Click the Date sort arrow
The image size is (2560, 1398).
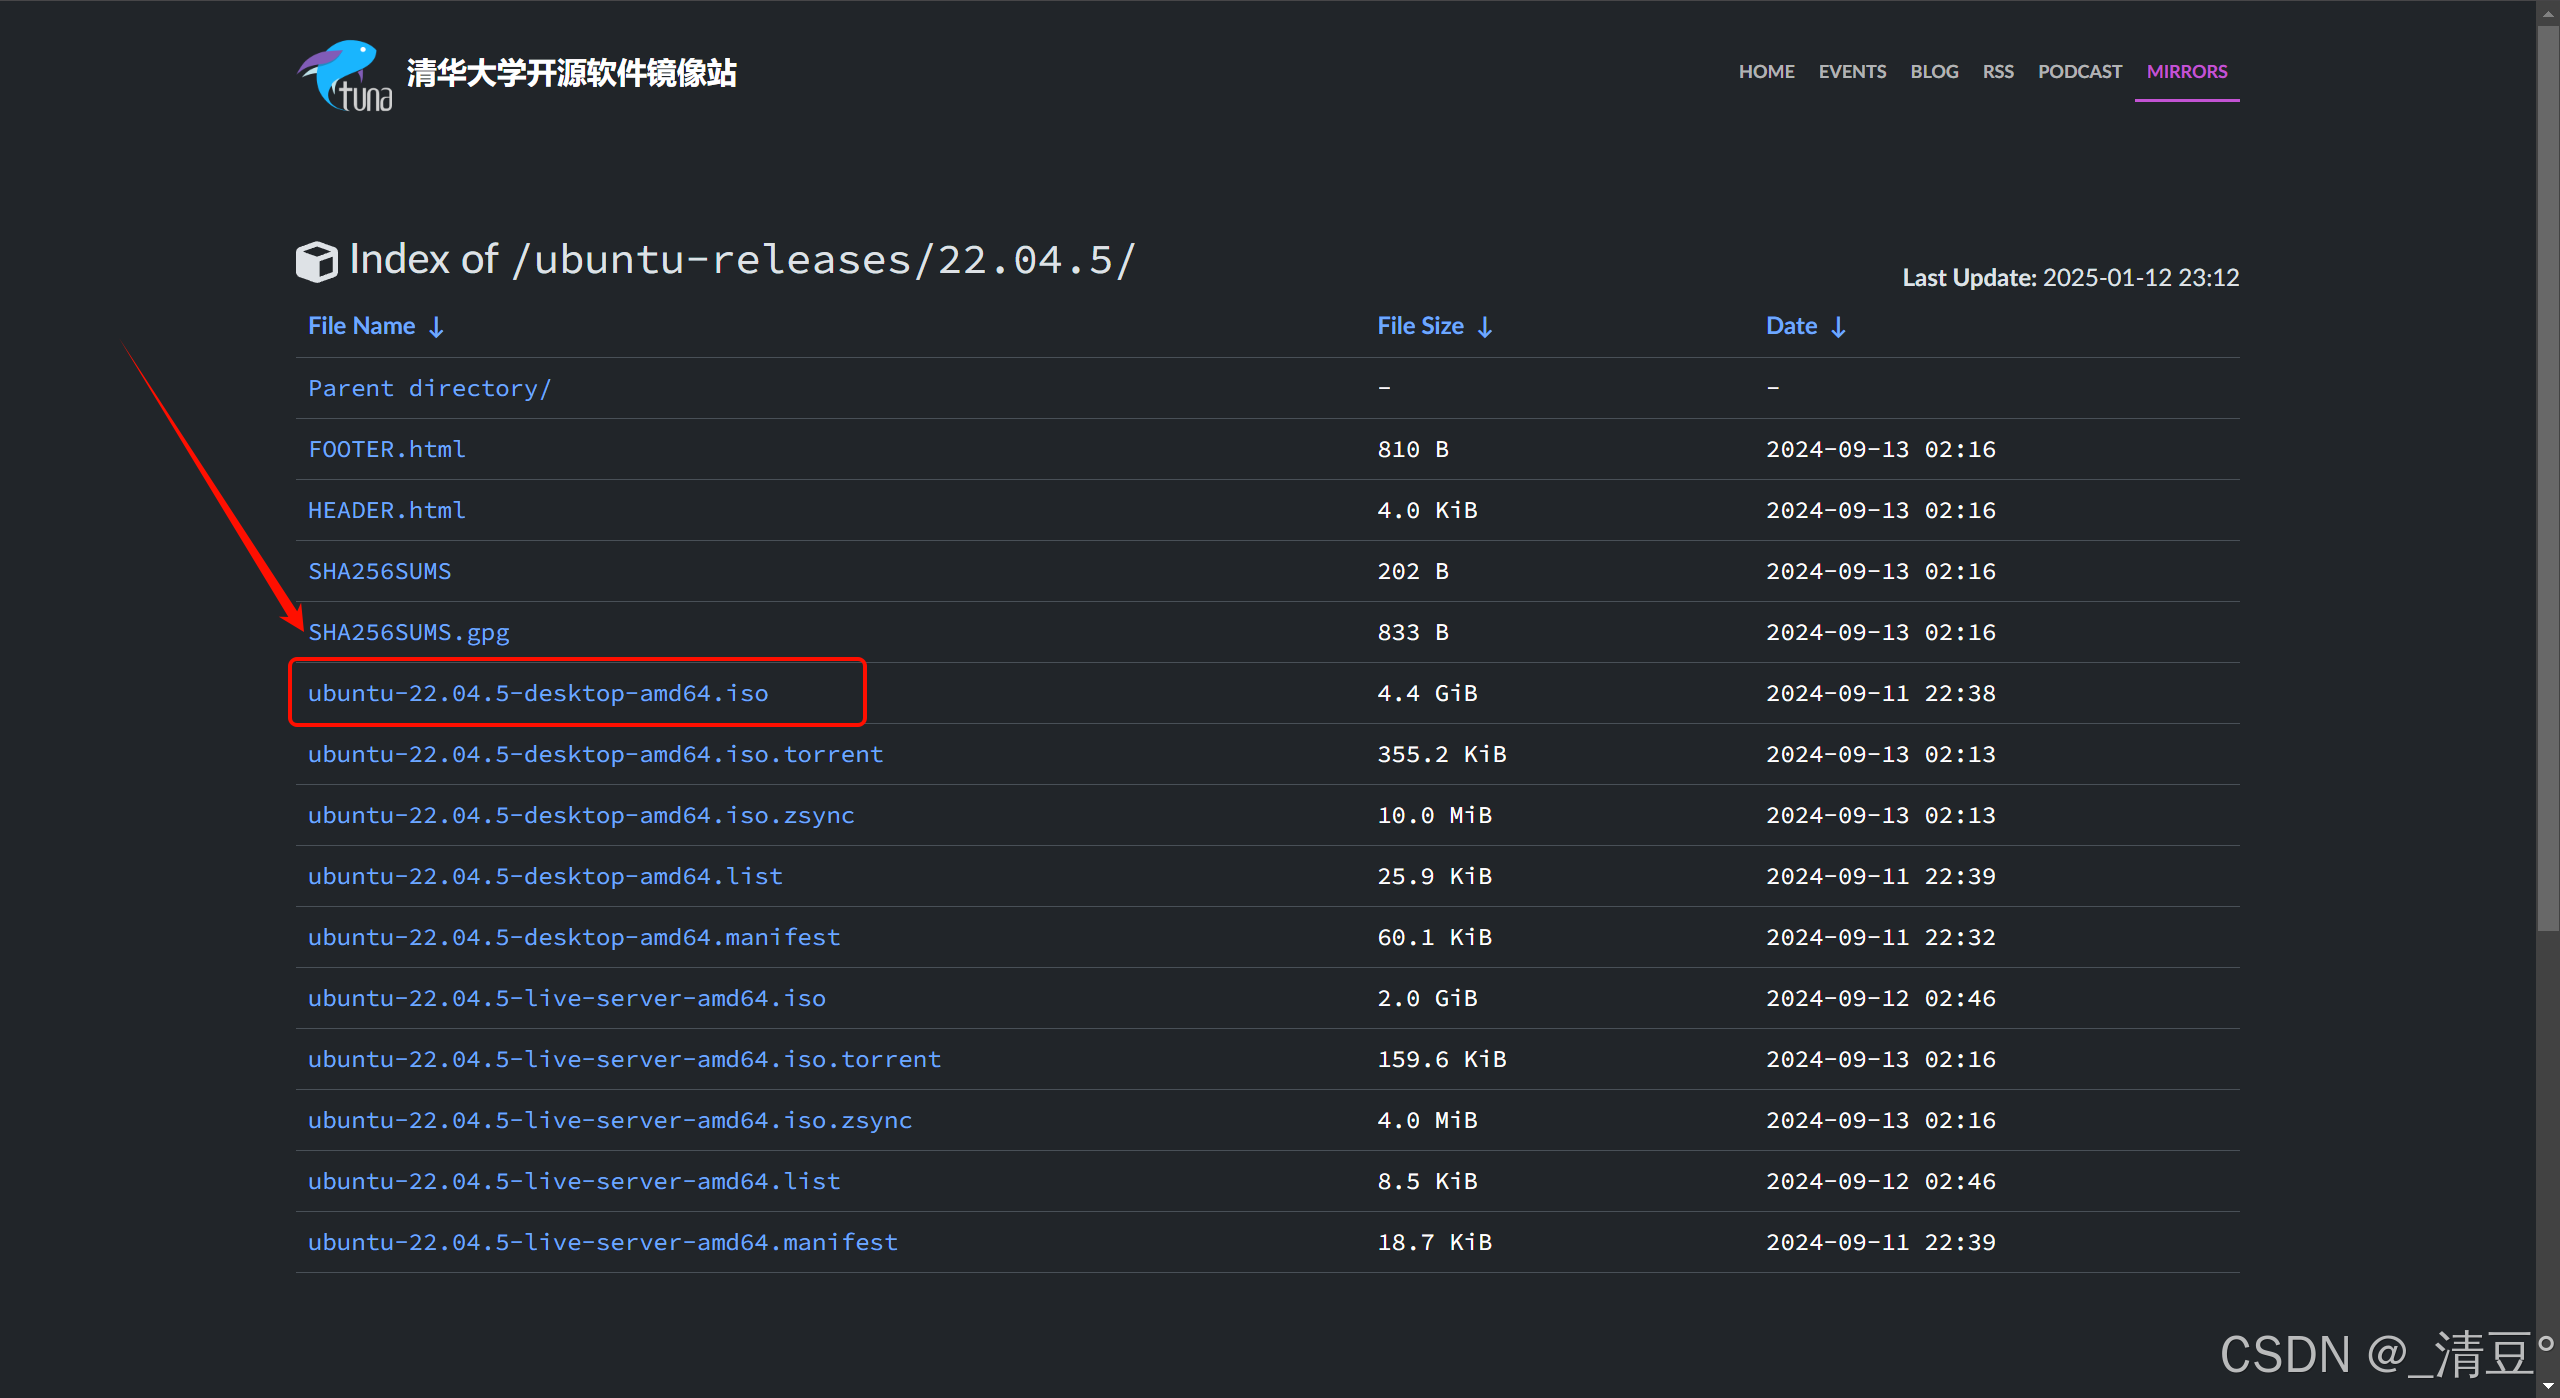pos(1838,327)
